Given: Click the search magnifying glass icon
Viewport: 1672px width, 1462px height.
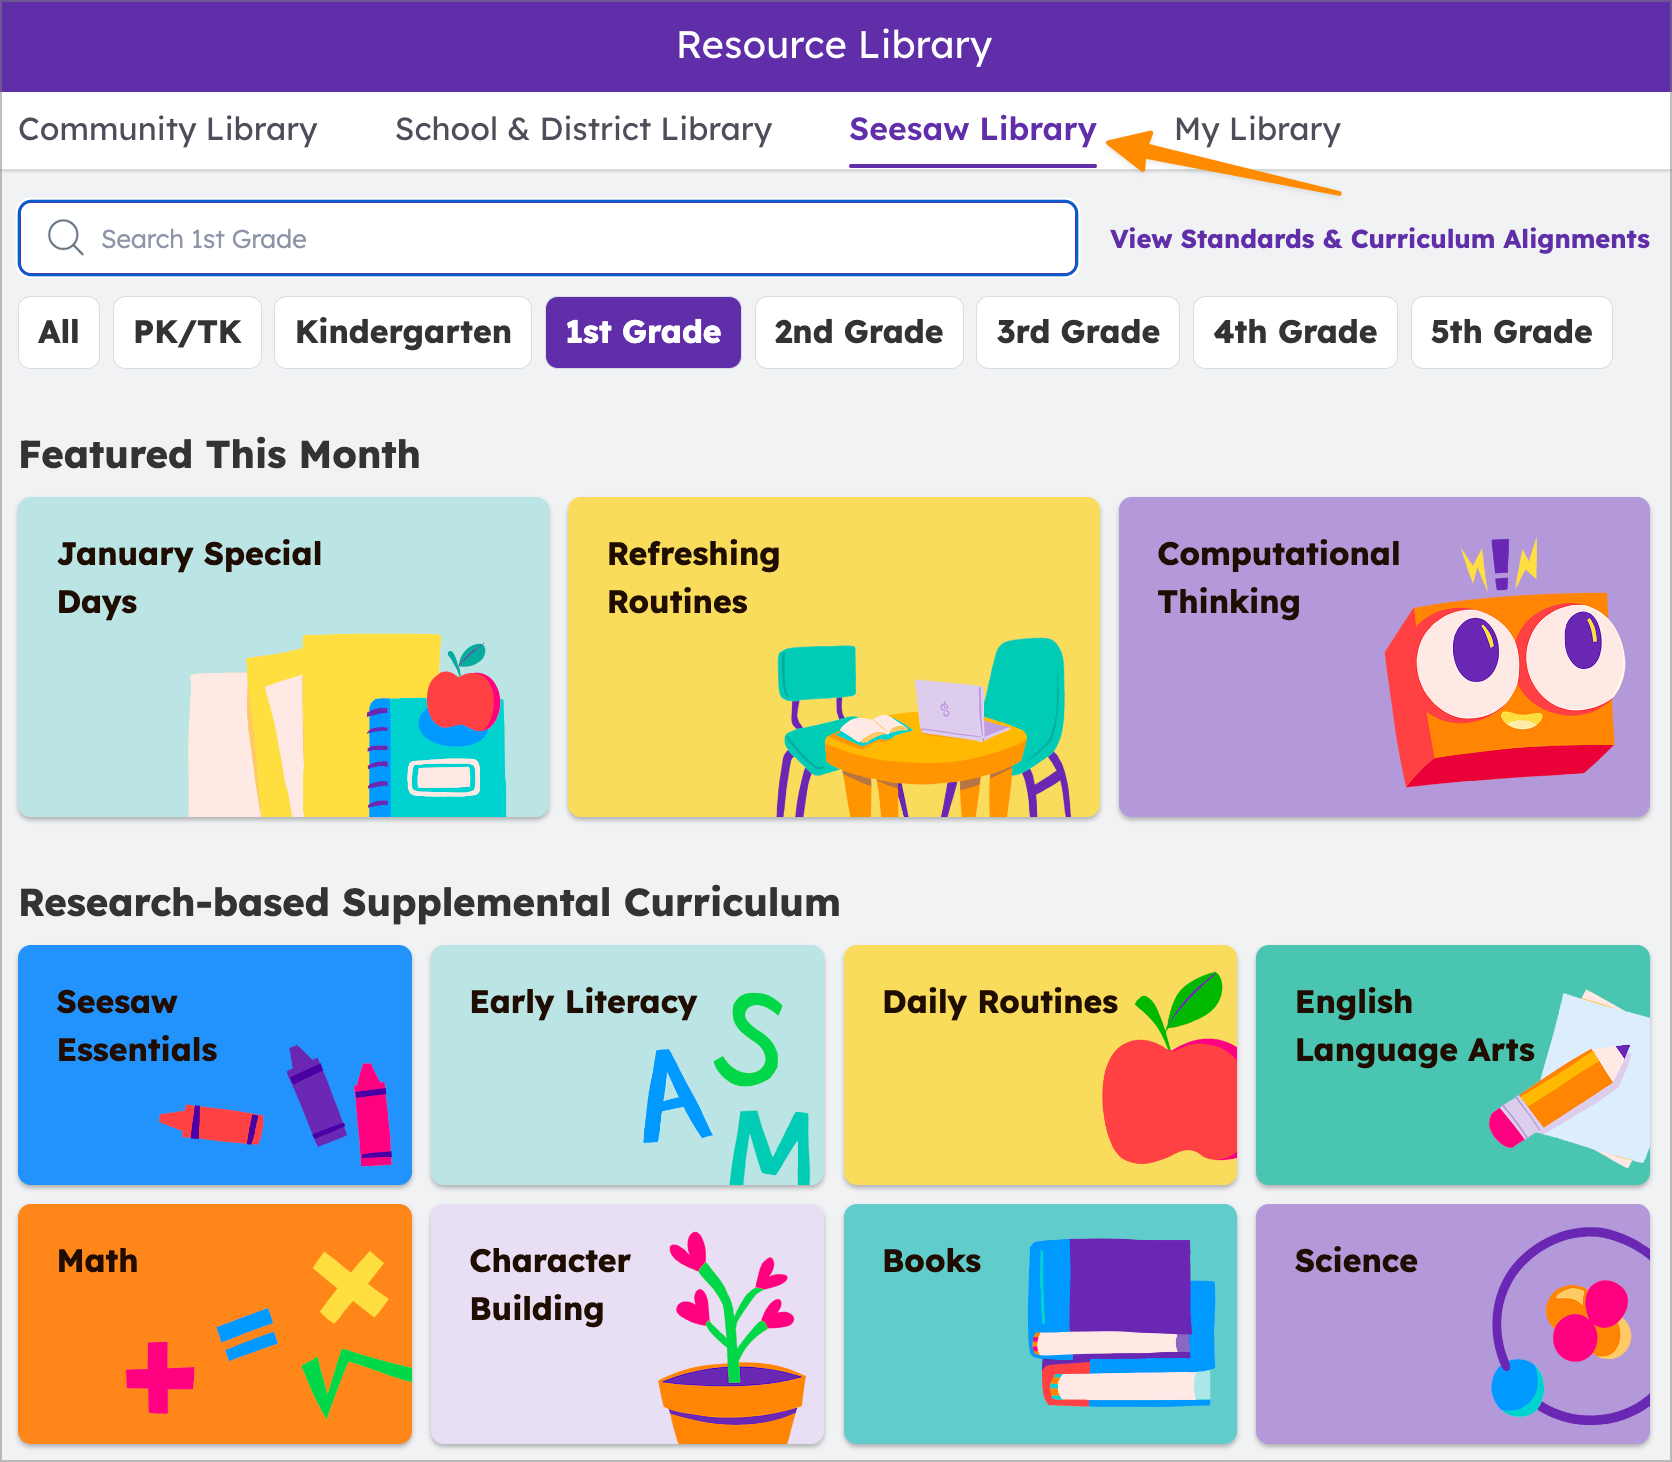Looking at the screenshot, I should [x=65, y=237].
